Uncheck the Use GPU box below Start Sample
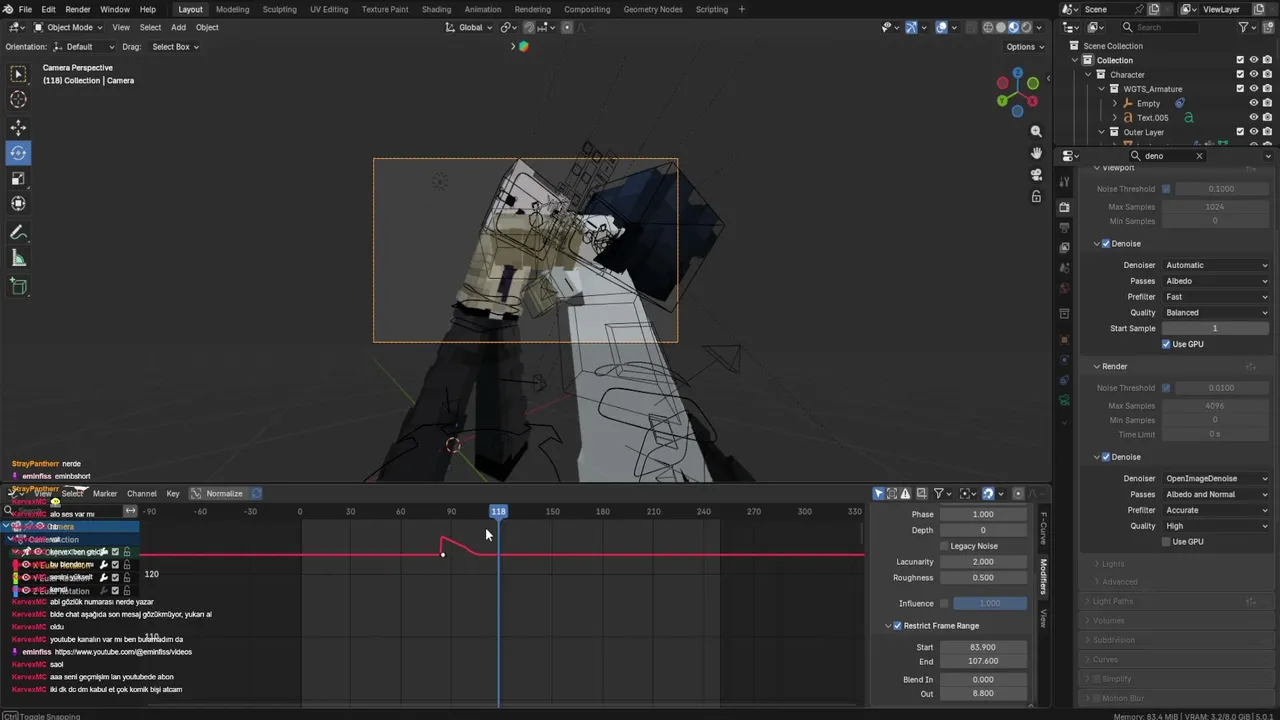This screenshot has height=720, width=1280. coord(1166,344)
